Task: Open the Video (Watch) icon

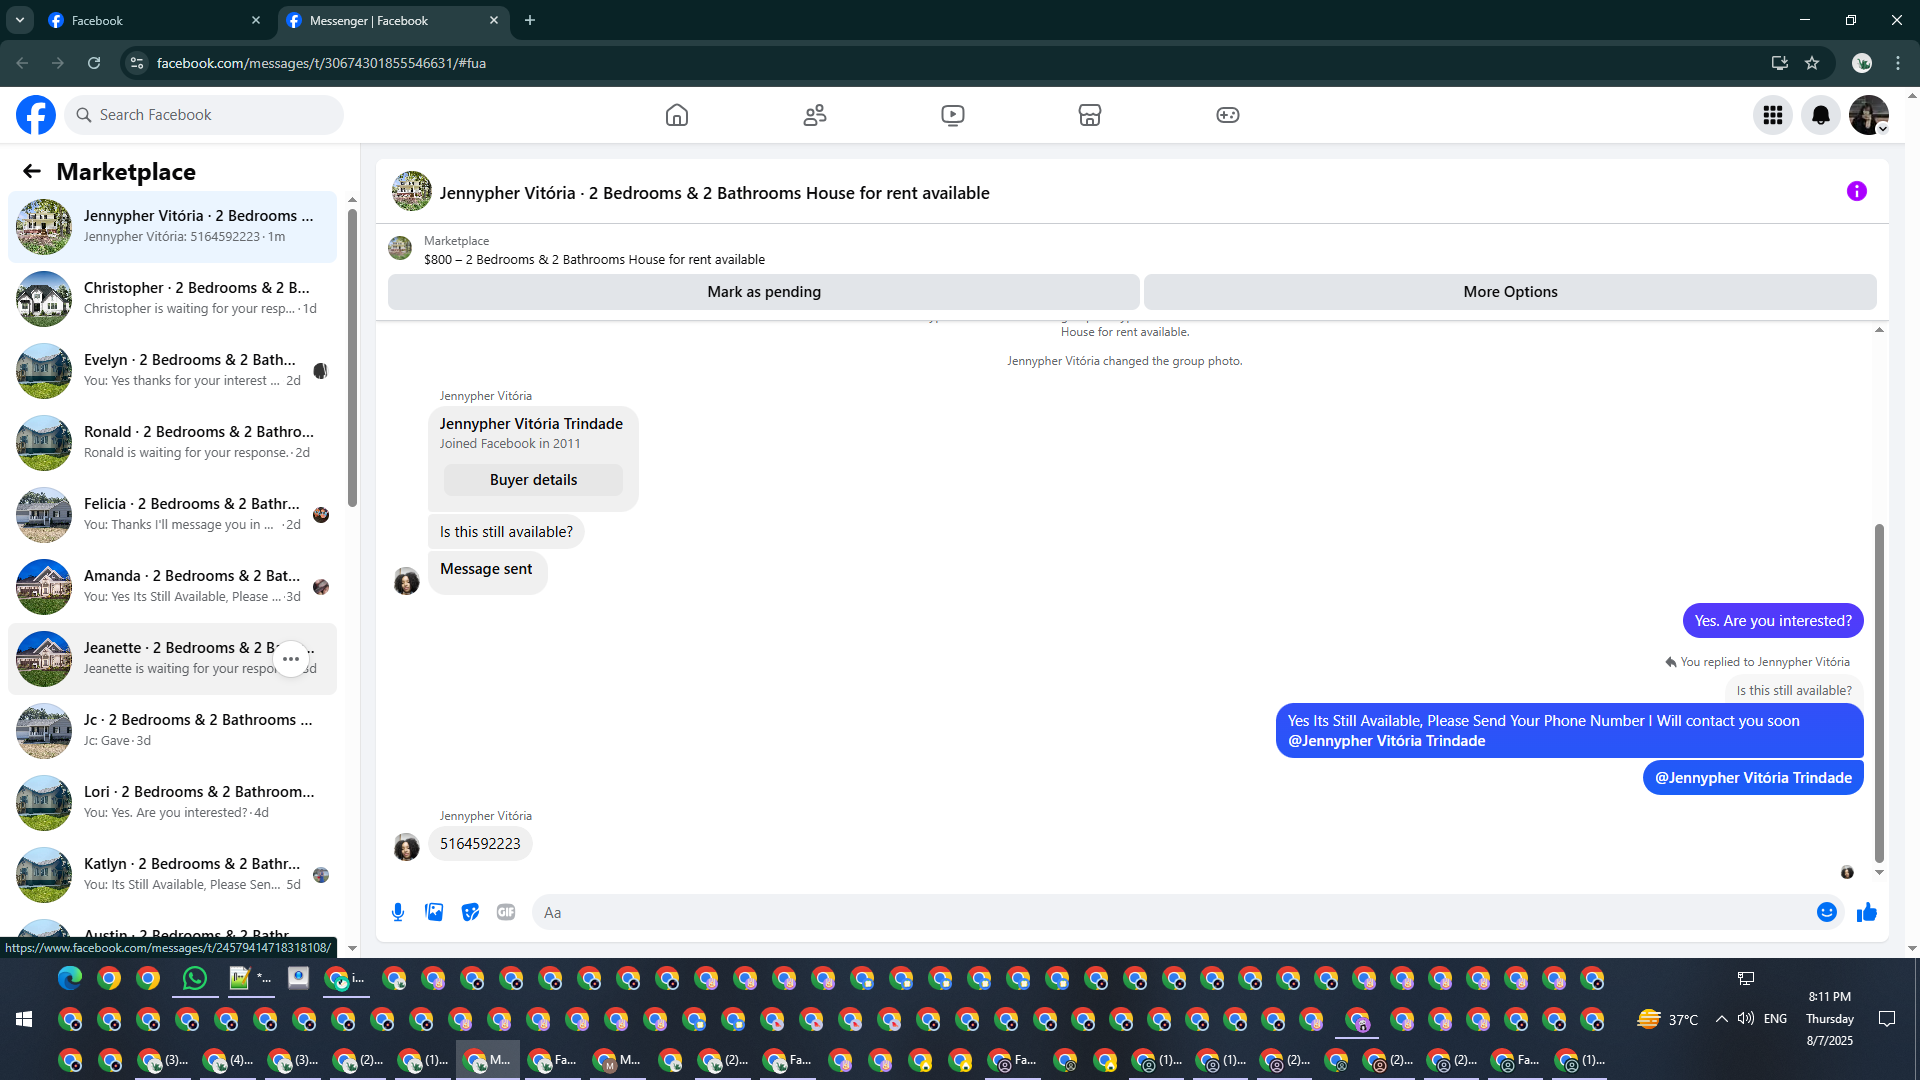Action: [x=953, y=115]
